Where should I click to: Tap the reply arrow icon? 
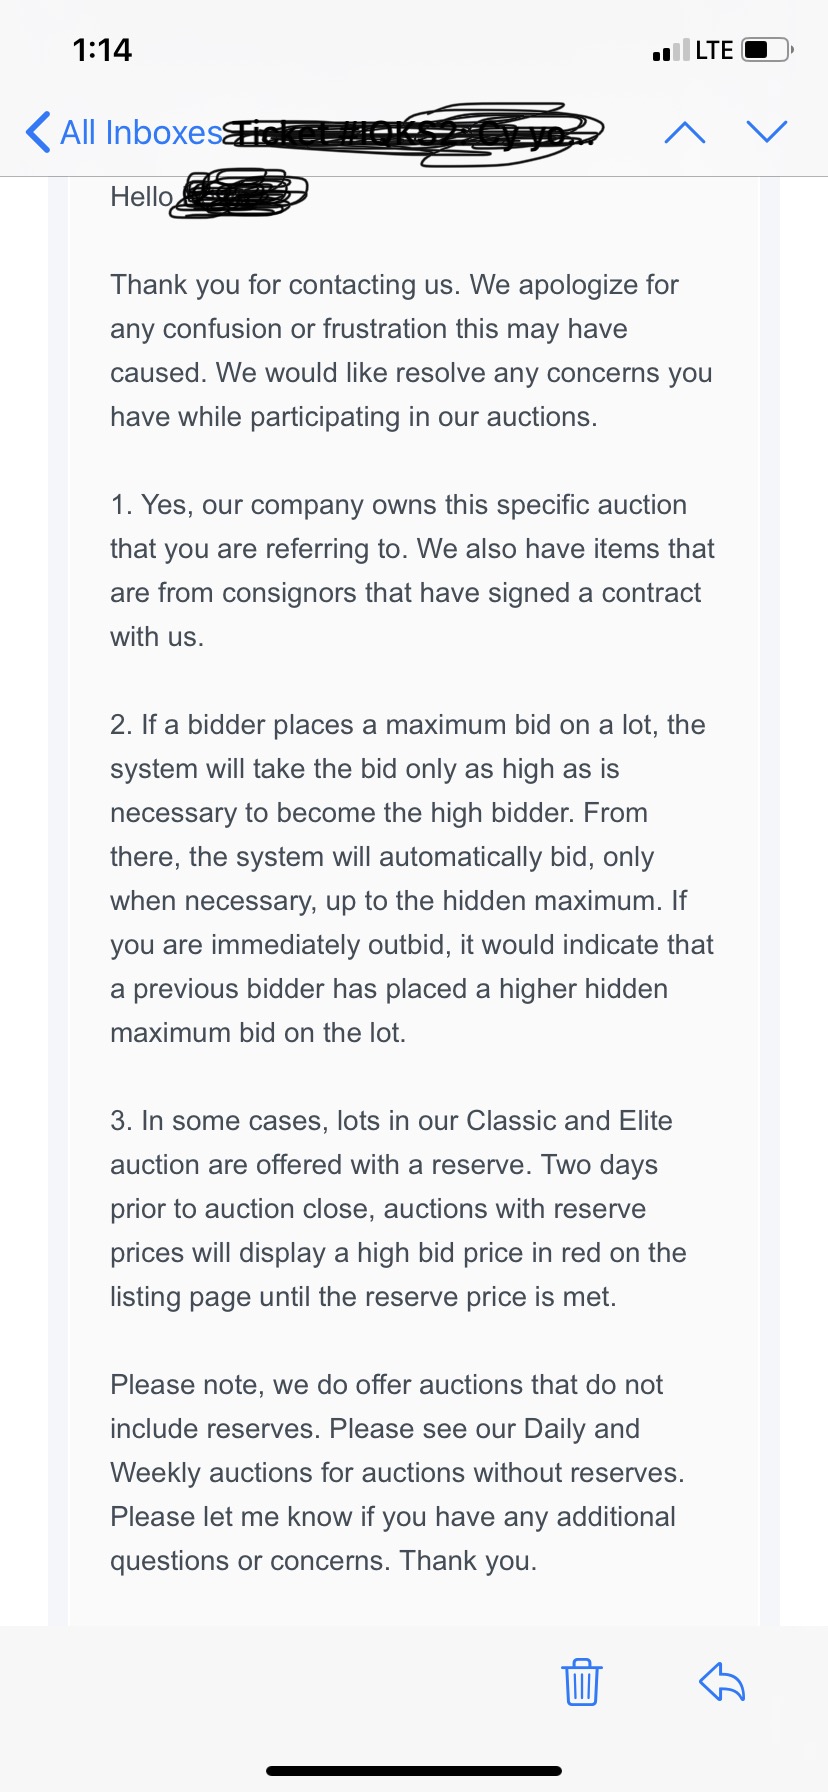pyautogui.click(x=722, y=1681)
